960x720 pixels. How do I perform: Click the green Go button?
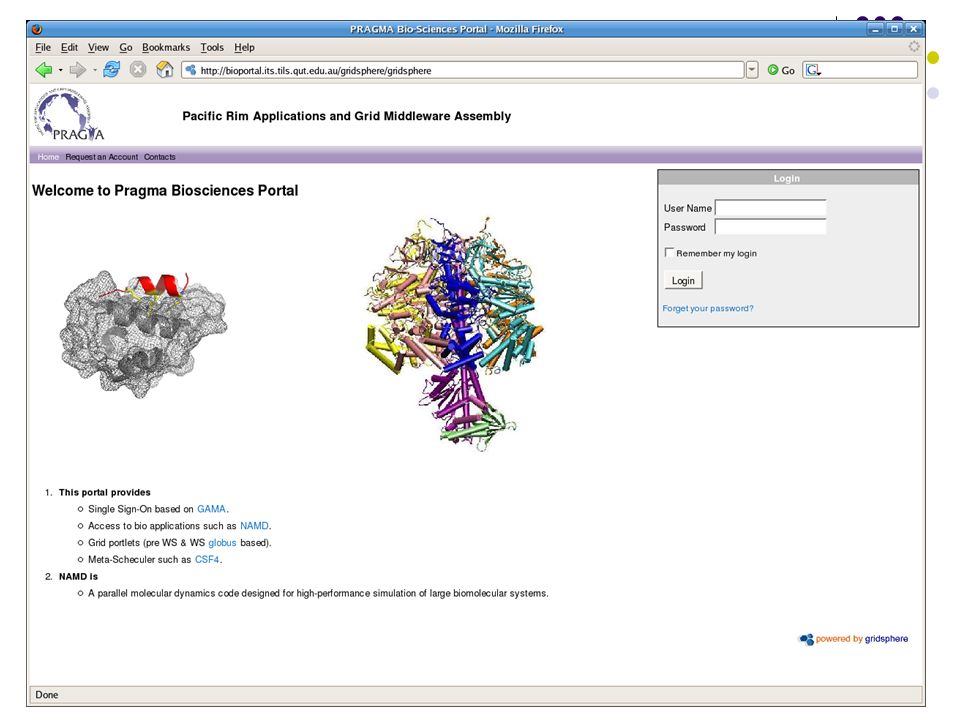781,70
